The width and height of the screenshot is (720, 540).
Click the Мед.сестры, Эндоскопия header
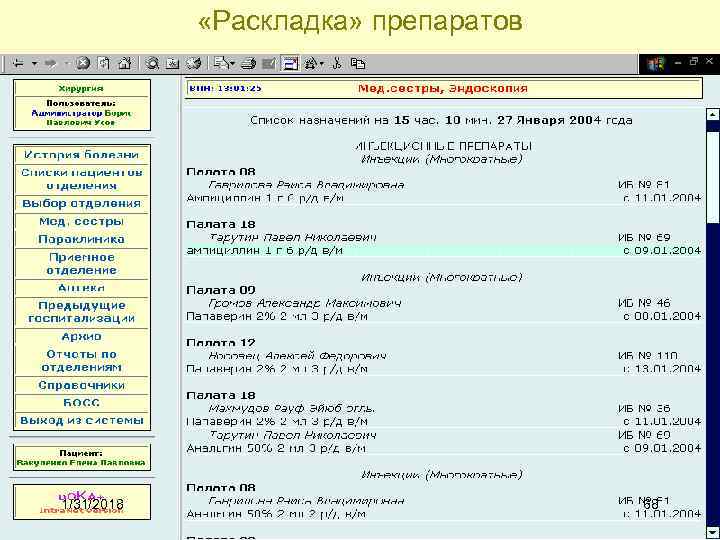pyautogui.click(x=443, y=88)
